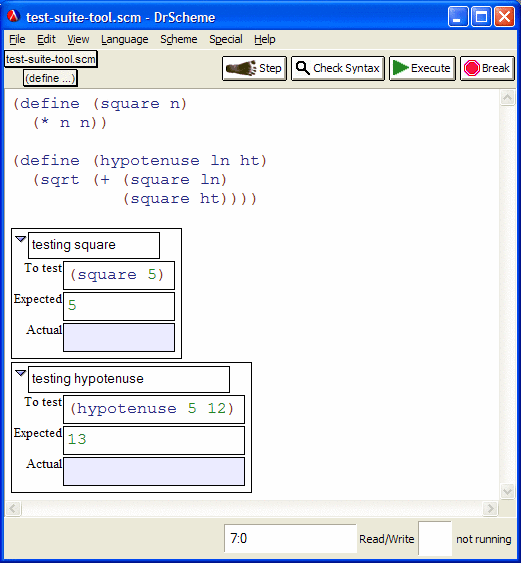
Task: Click the (hypotenuse 5 12) To test field
Action: pos(154,410)
